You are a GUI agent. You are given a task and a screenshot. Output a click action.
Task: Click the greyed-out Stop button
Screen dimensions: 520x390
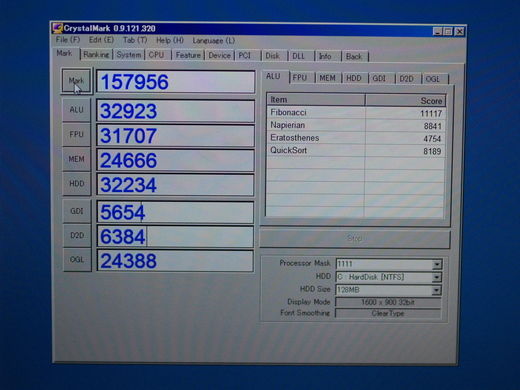(x=355, y=238)
